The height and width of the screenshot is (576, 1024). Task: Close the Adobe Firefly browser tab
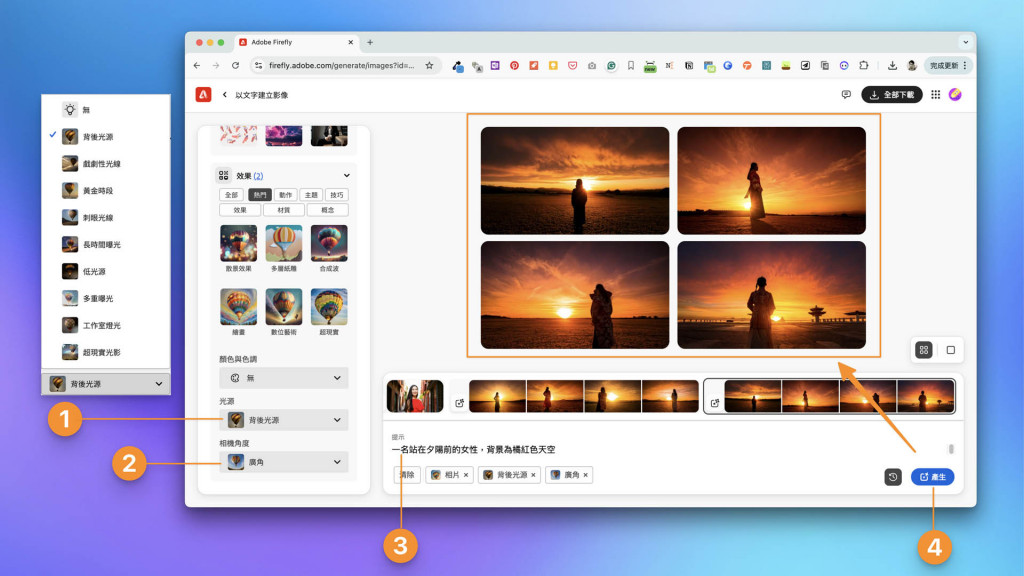(351, 42)
